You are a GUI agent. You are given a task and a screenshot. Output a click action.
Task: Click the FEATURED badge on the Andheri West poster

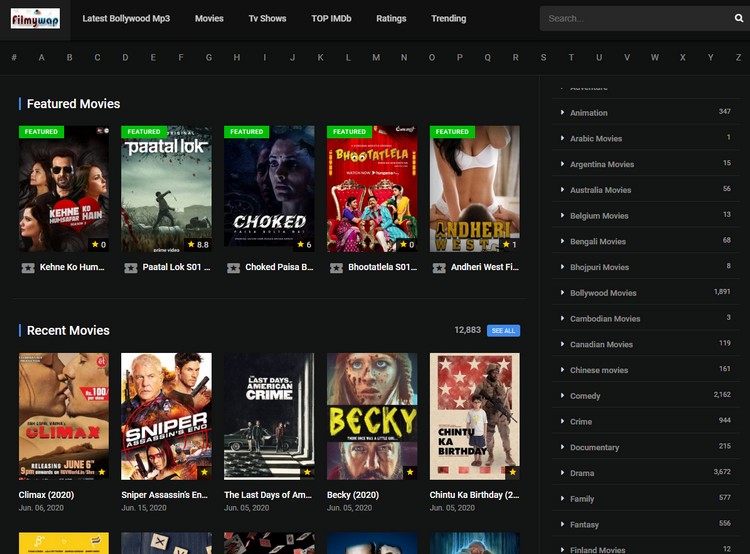point(452,132)
